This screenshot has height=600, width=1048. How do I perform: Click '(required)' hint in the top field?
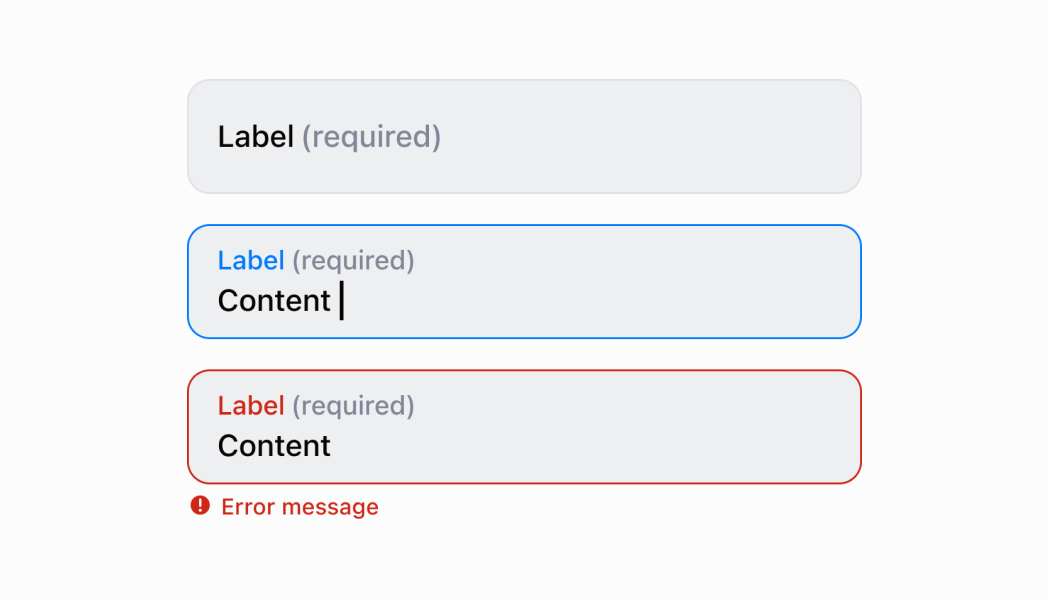[x=371, y=137]
